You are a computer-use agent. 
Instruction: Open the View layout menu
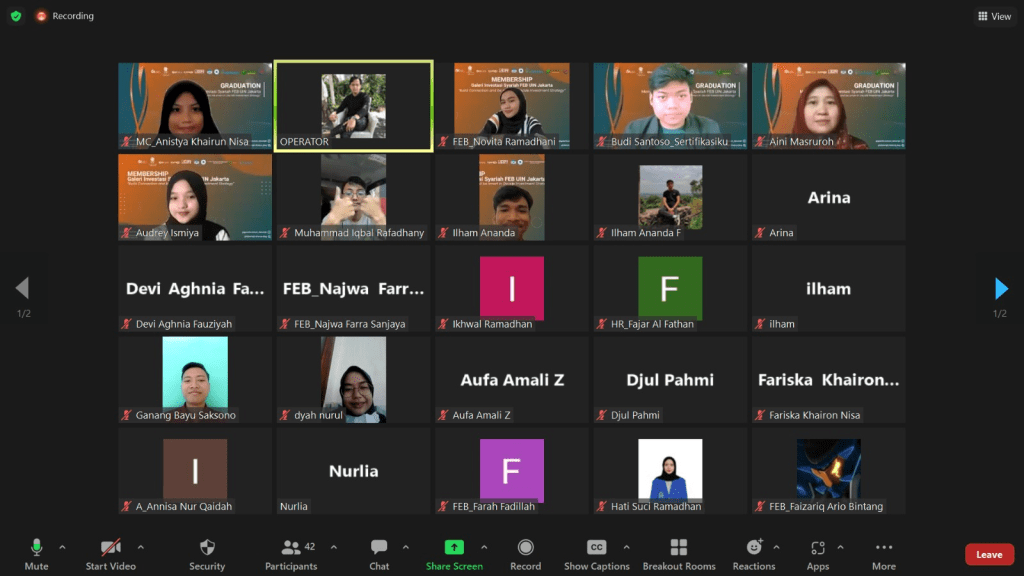click(x=994, y=16)
